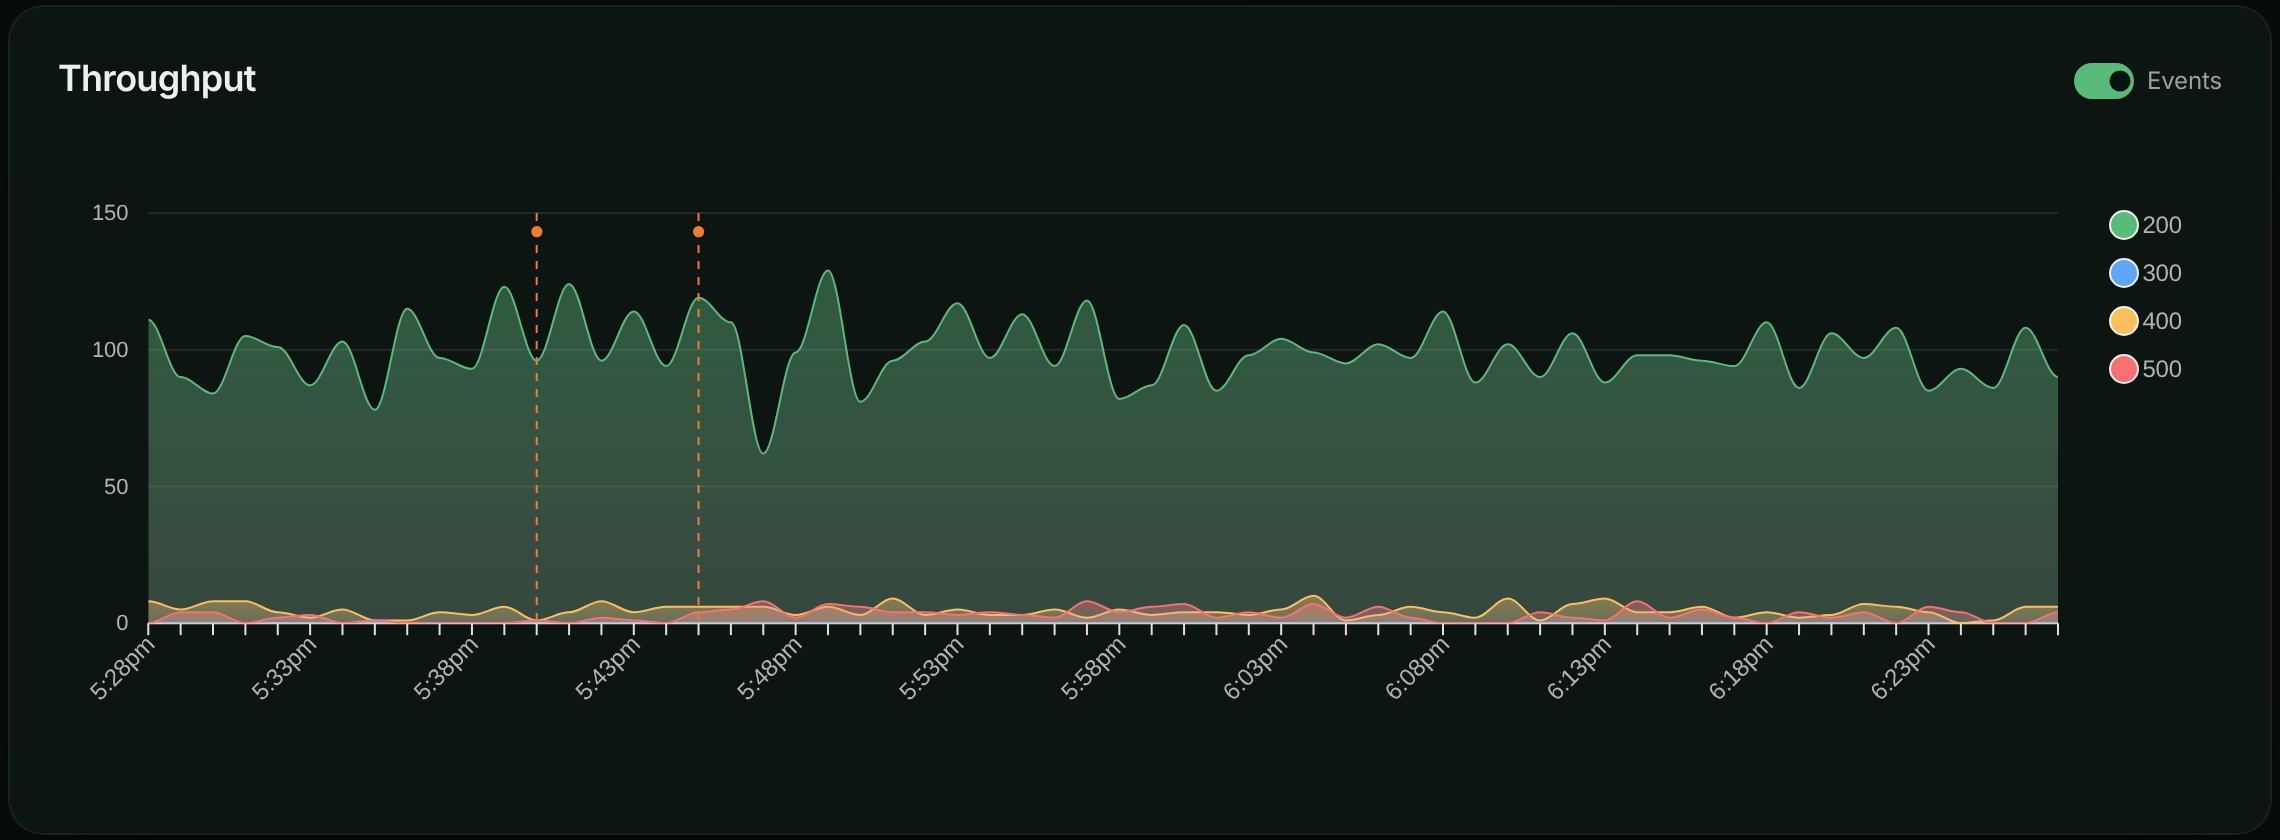This screenshot has width=2280, height=840.
Task: Select the orange event marker dot near 5:40pm
Action: coord(537,232)
